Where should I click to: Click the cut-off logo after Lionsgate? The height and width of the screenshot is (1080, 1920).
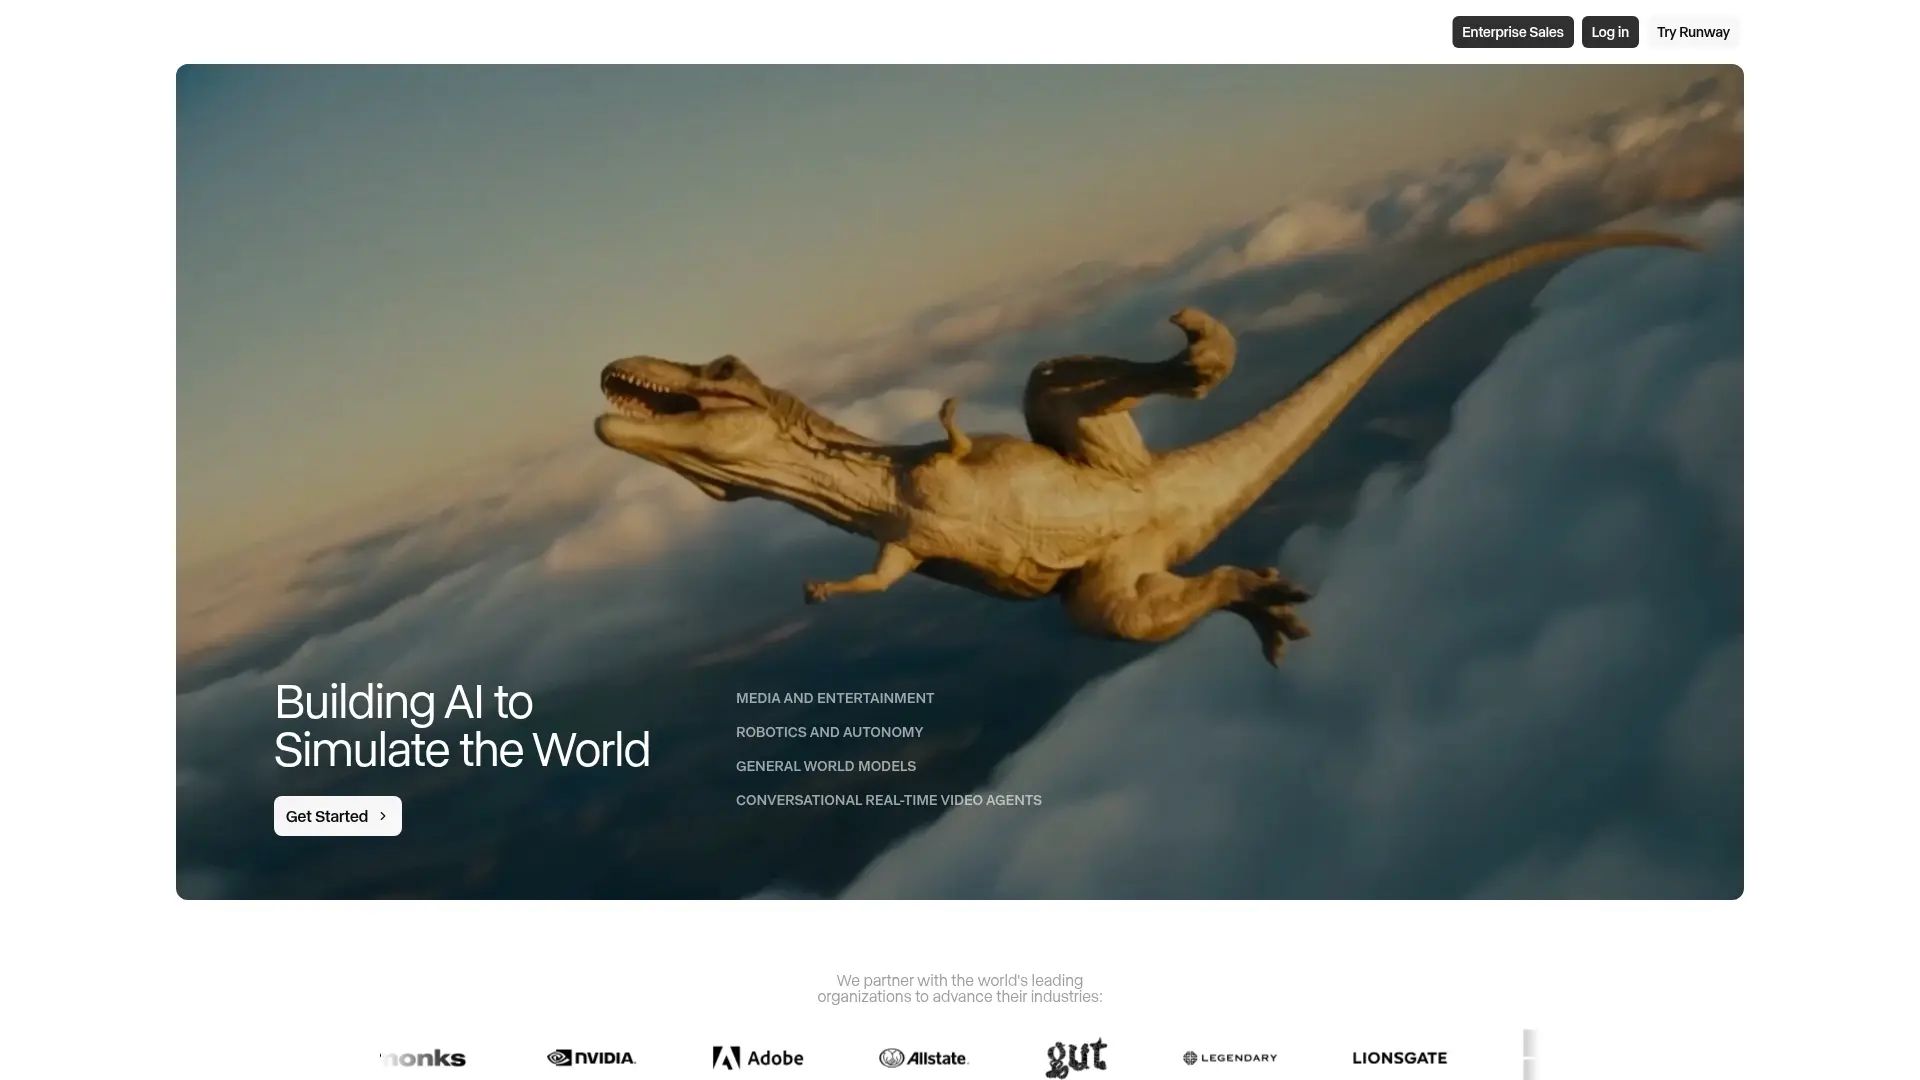(1528, 1056)
